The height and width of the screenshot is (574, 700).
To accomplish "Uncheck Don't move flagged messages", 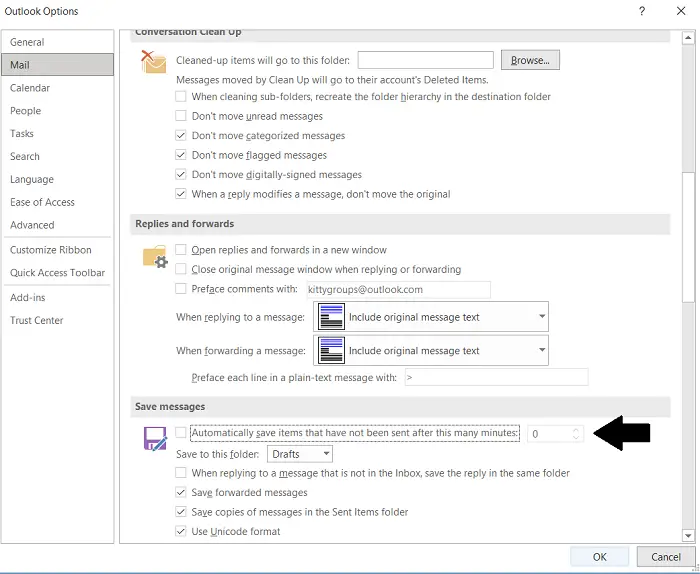I will tap(181, 155).
